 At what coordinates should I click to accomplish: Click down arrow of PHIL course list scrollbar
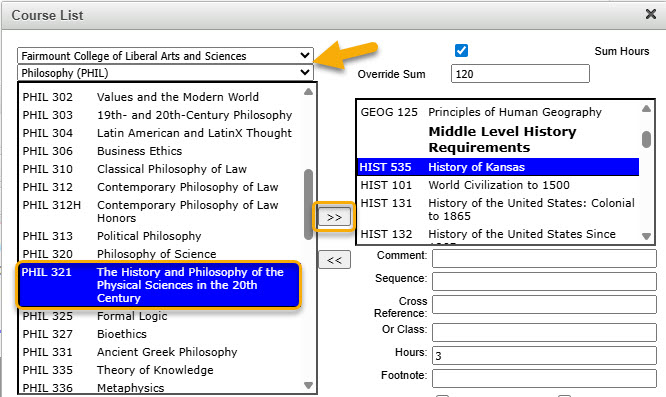coord(309,386)
